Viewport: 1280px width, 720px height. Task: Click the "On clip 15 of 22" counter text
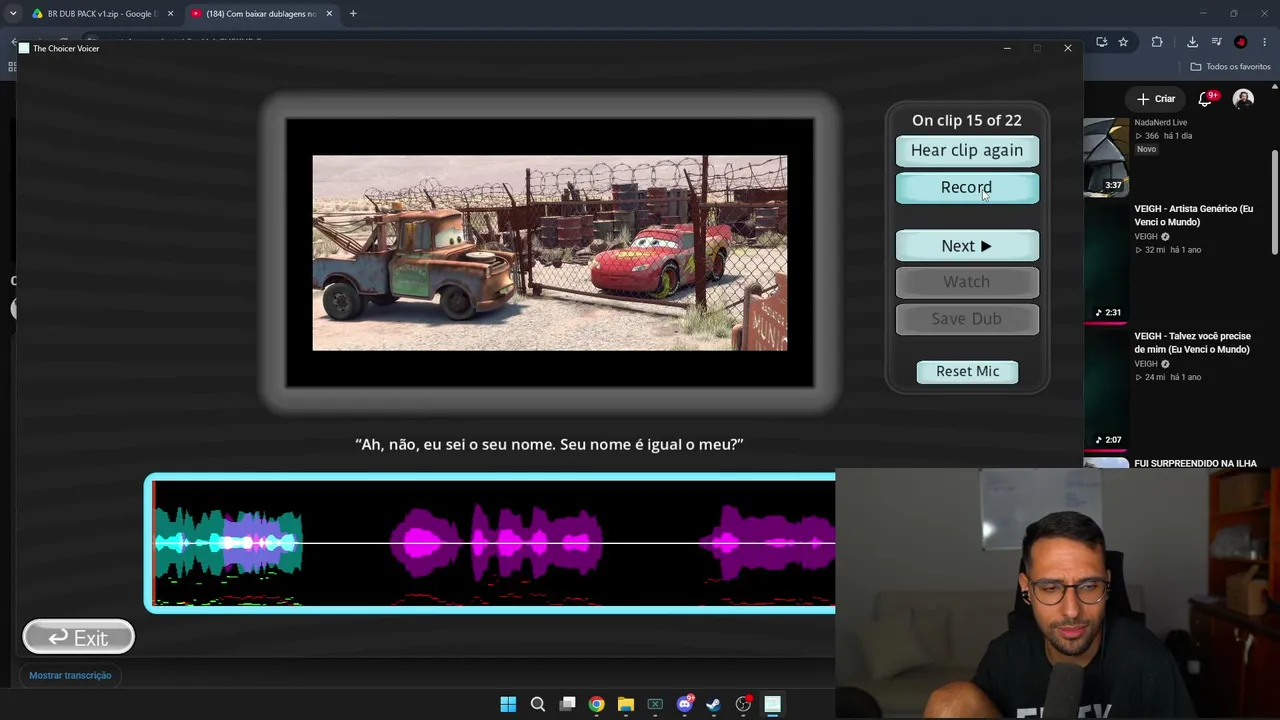(967, 120)
